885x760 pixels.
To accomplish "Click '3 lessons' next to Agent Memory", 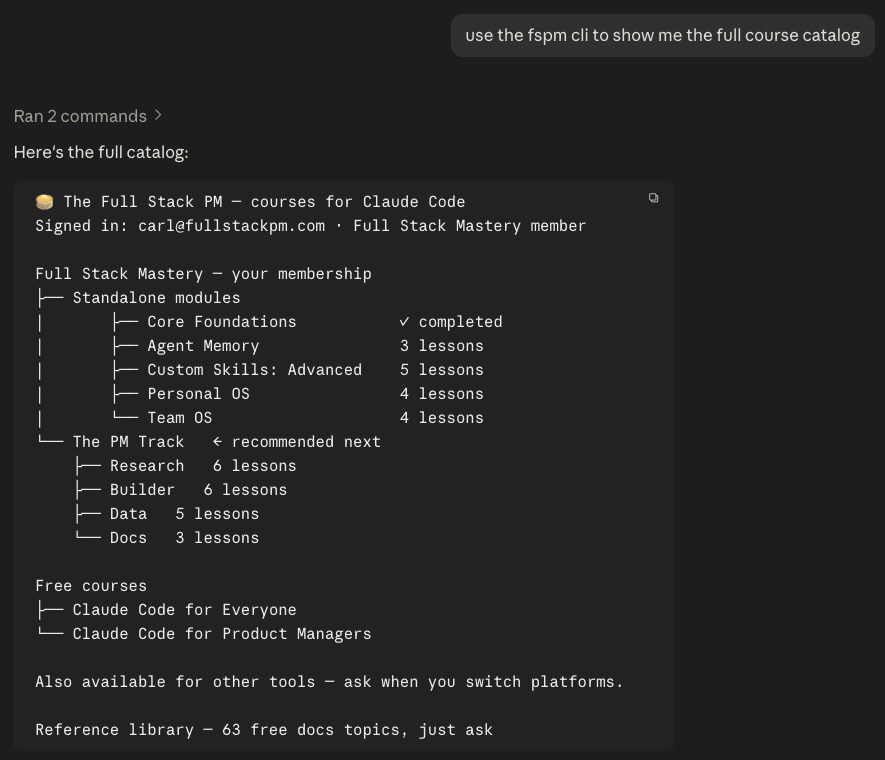I will point(442,346).
